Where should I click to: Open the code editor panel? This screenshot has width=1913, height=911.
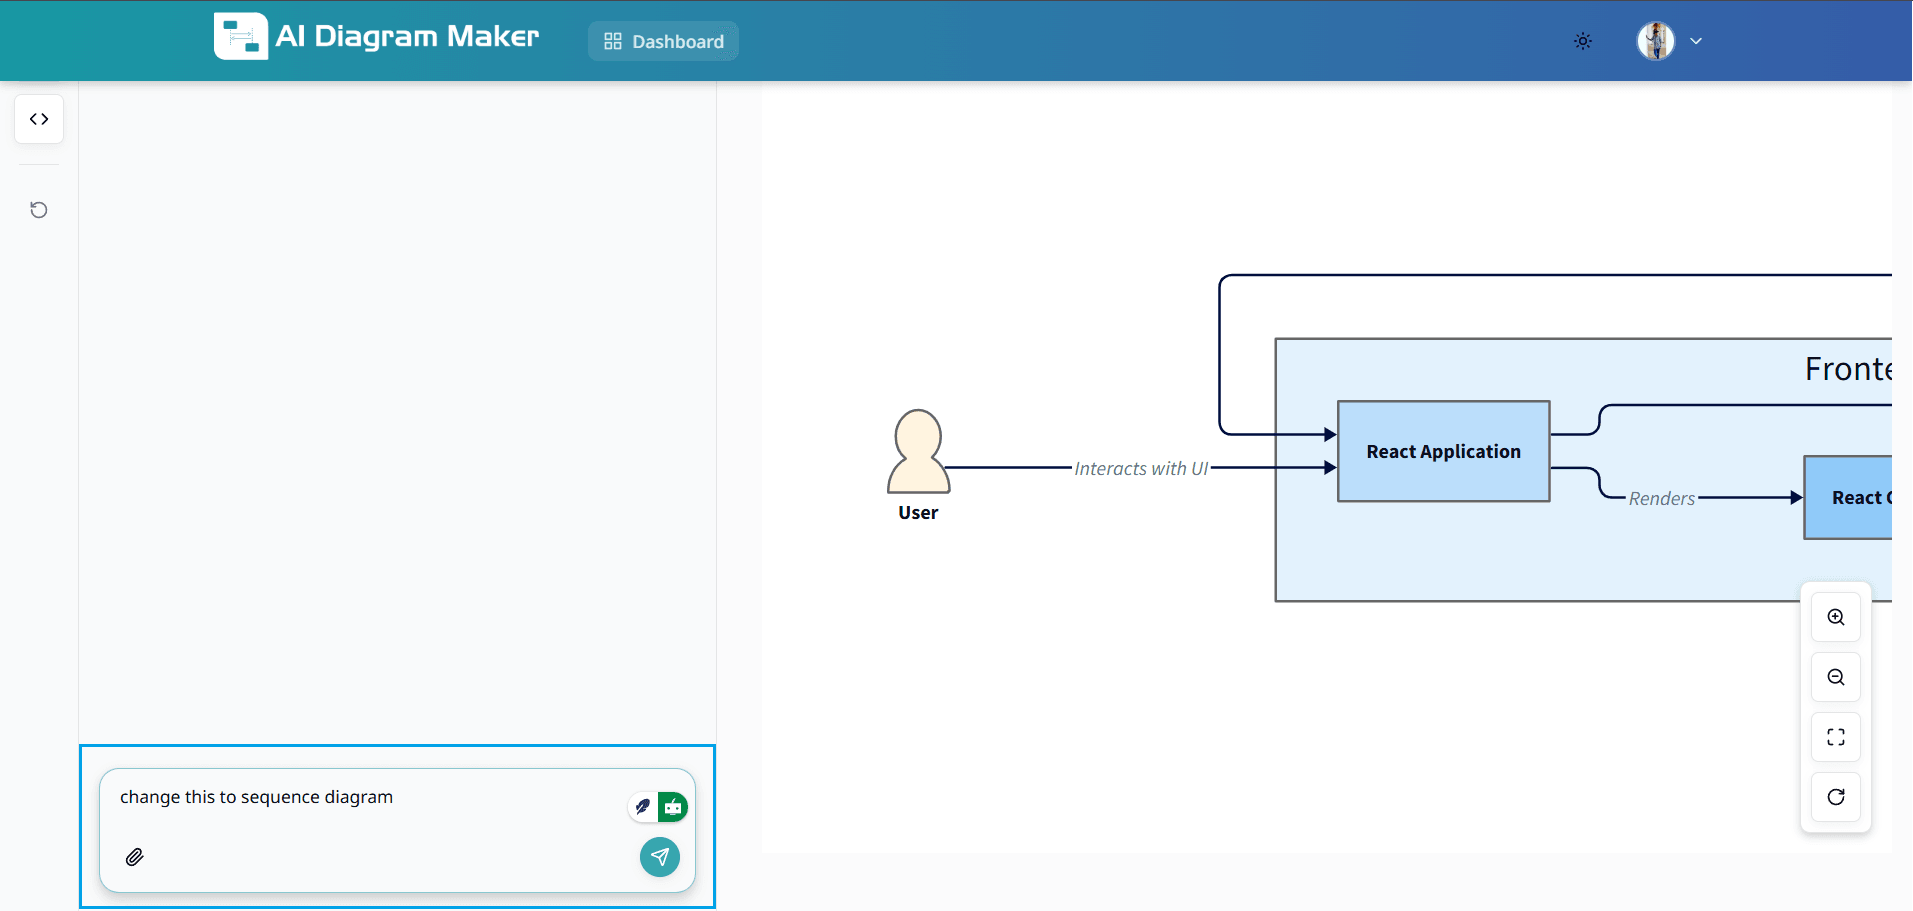pos(39,119)
